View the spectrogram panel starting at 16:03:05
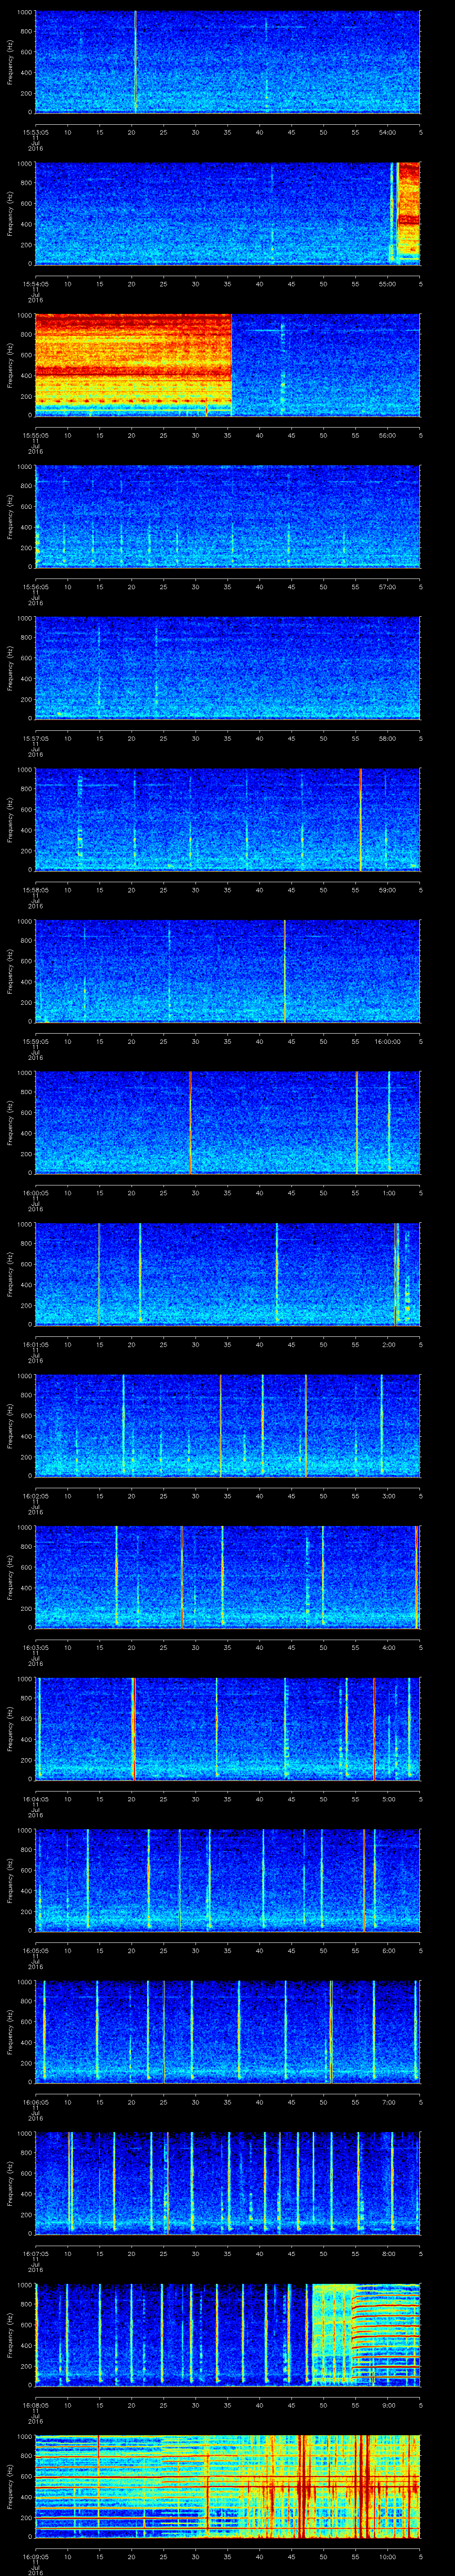This screenshot has height=2576, width=455. click(x=227, y=1577)
